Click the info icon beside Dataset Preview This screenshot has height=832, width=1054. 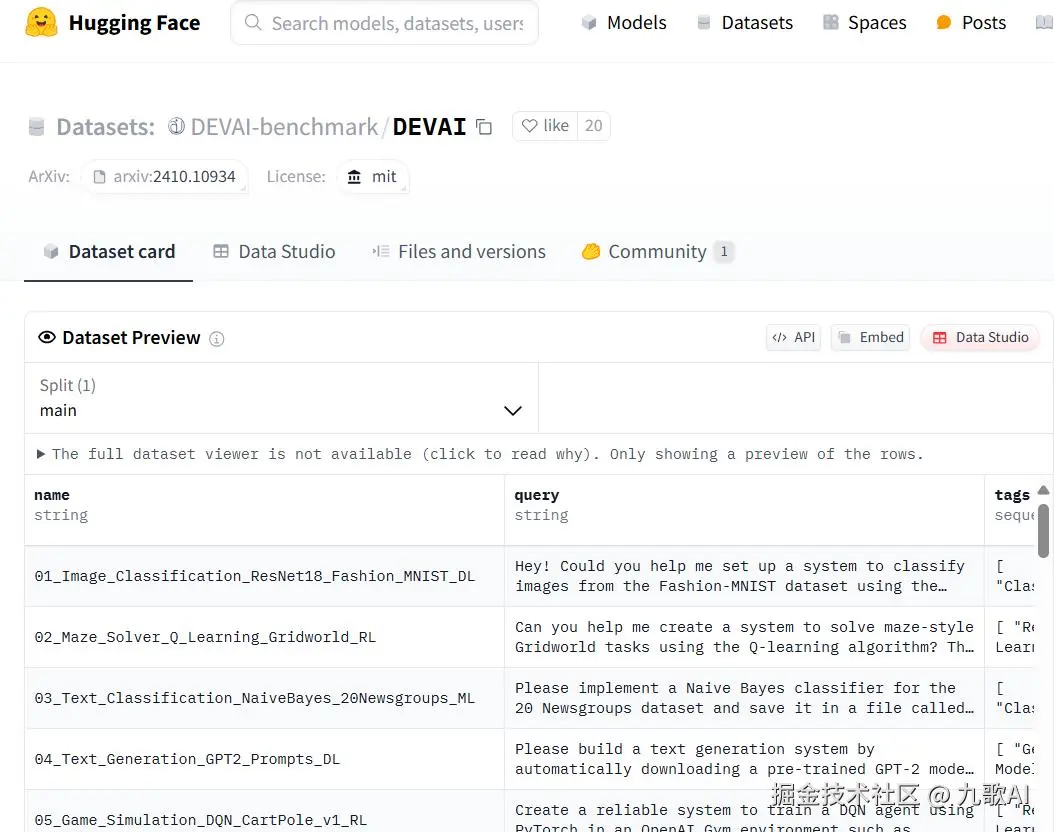(216, 339)
